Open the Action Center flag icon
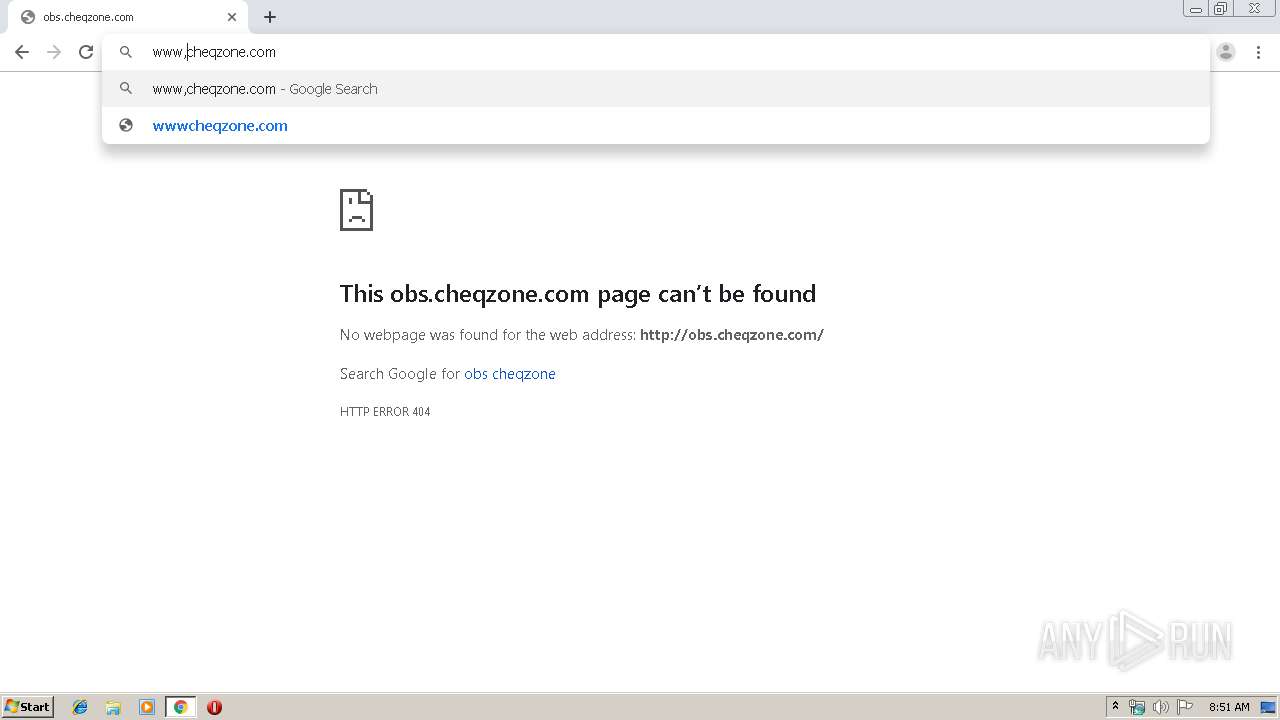The height and width of the screenshot is (720, 1280). [x=1185, y=707]
